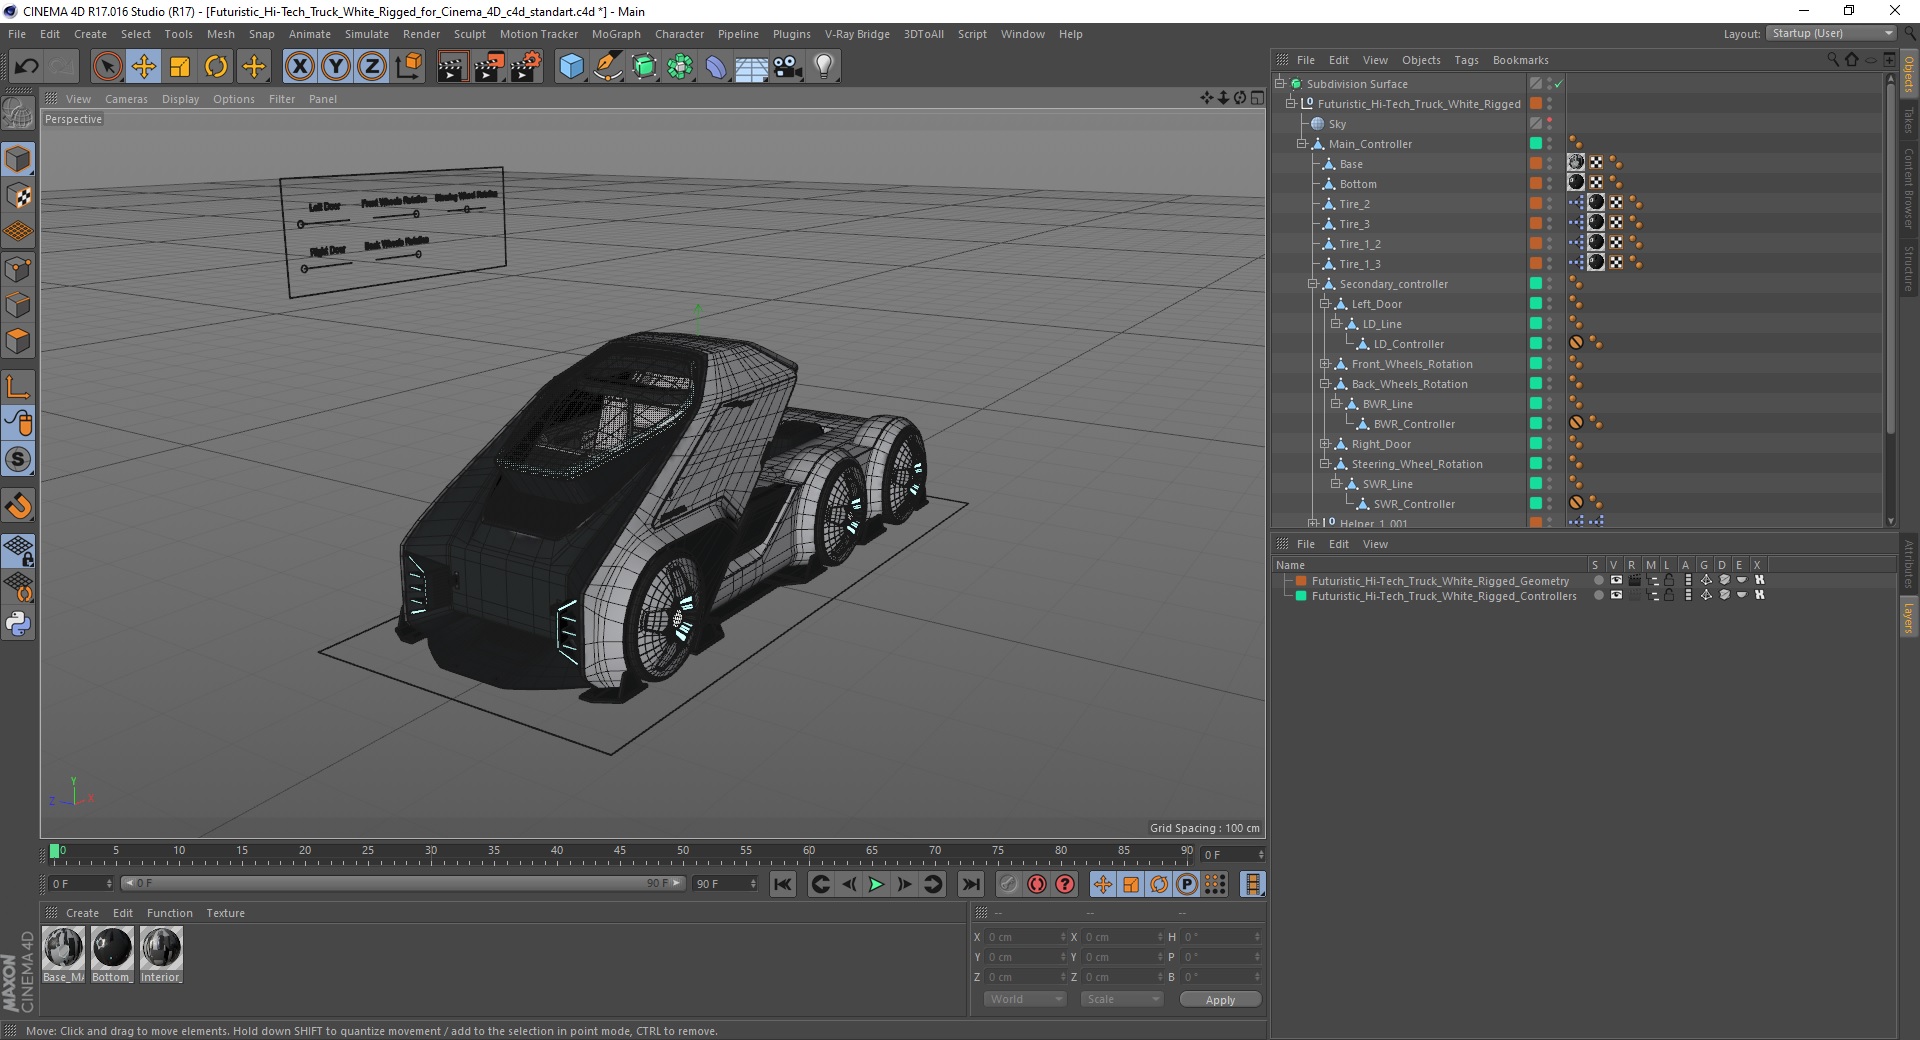This screenshot has width=1920, height=1040.
Task: Activate the Move tool
Action: click(x=144, y=67)
